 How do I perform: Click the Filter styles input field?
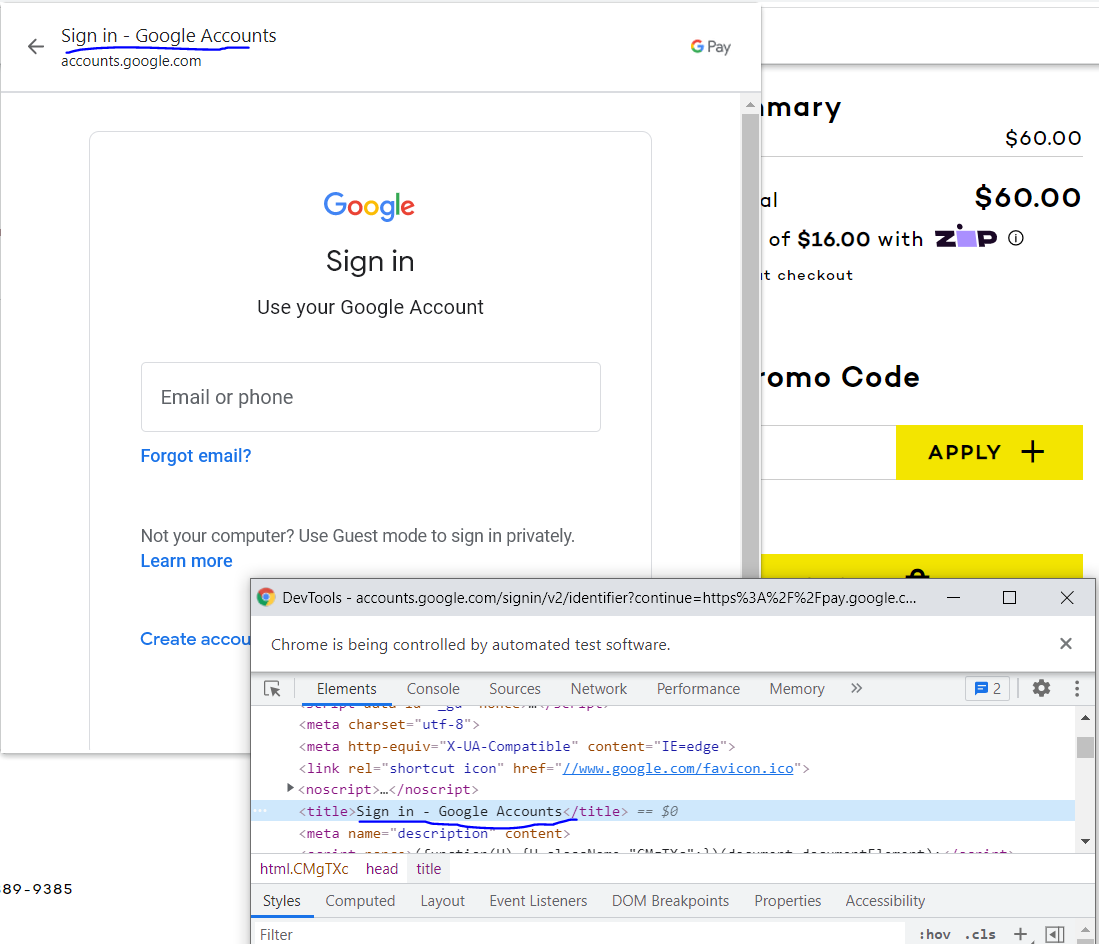pyautogui.click(x=580, y=934)
